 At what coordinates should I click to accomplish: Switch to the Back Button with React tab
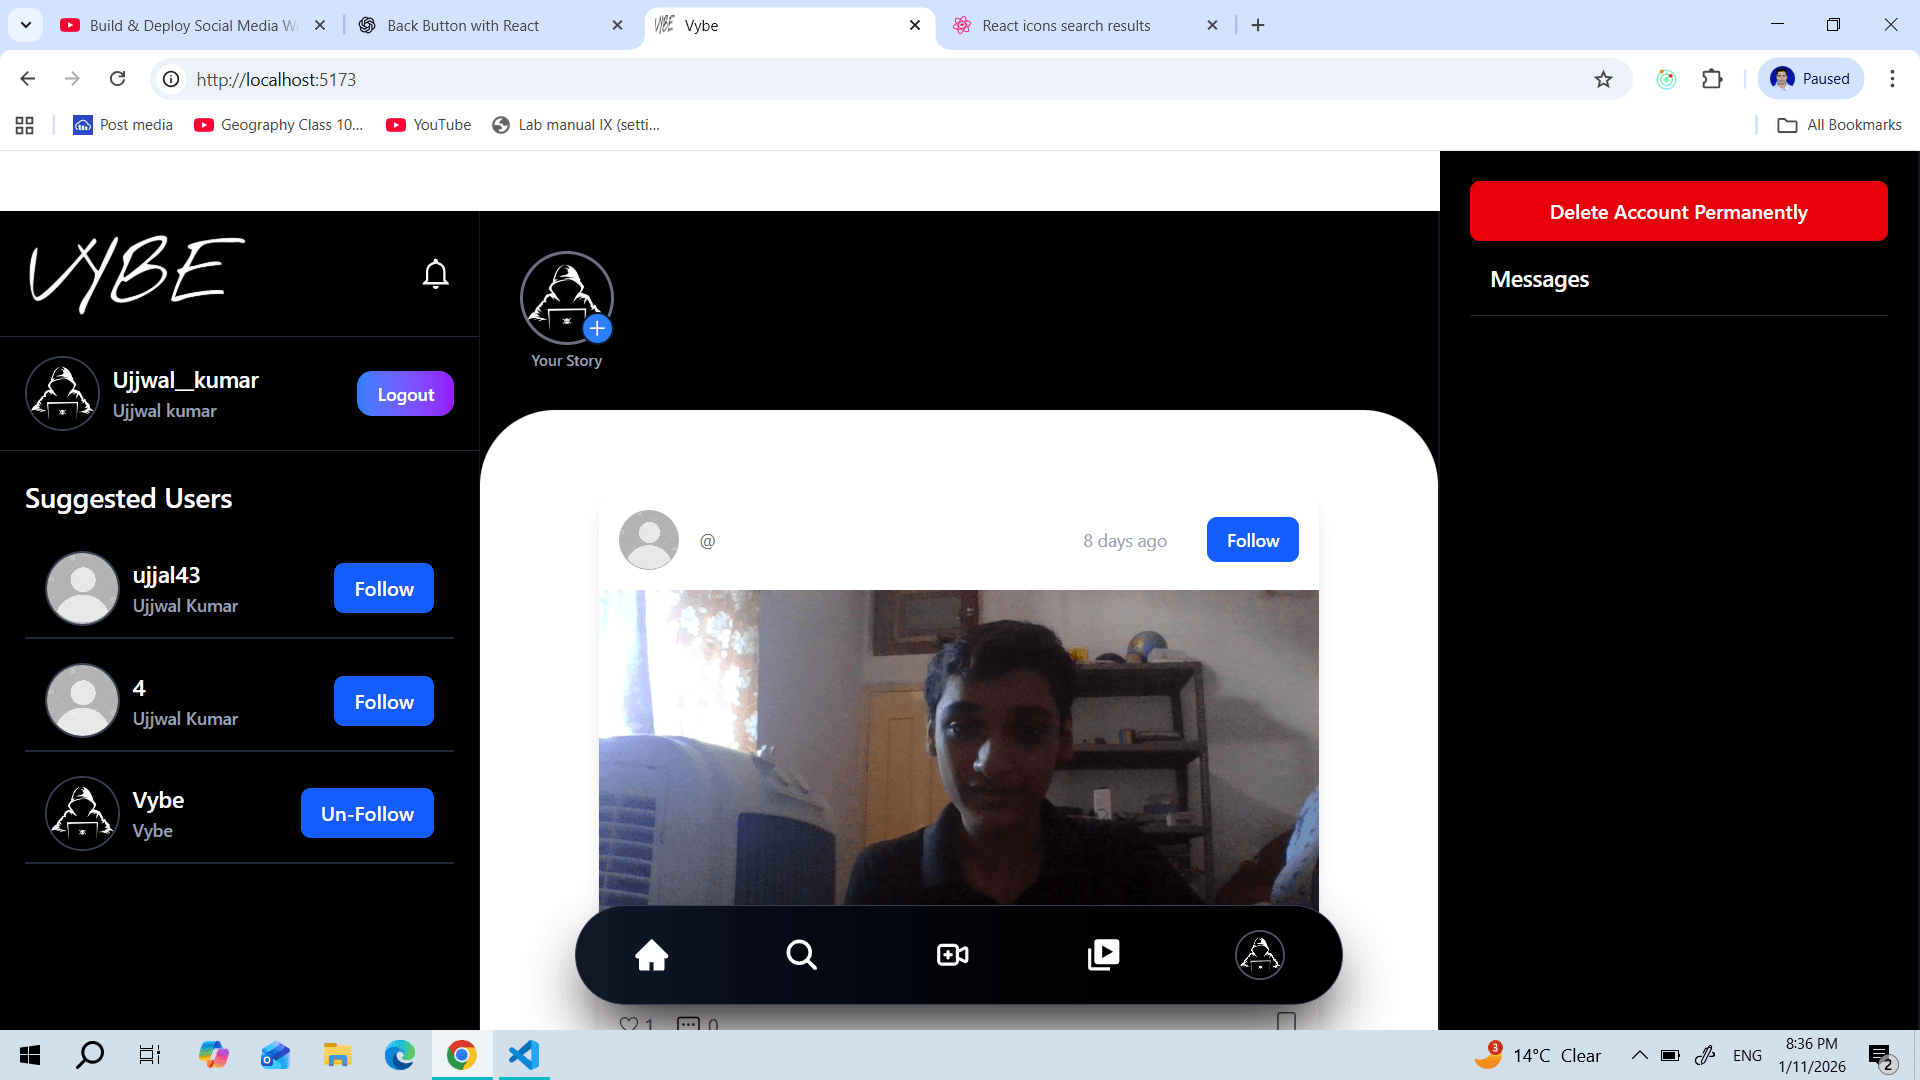coord(462,25)
